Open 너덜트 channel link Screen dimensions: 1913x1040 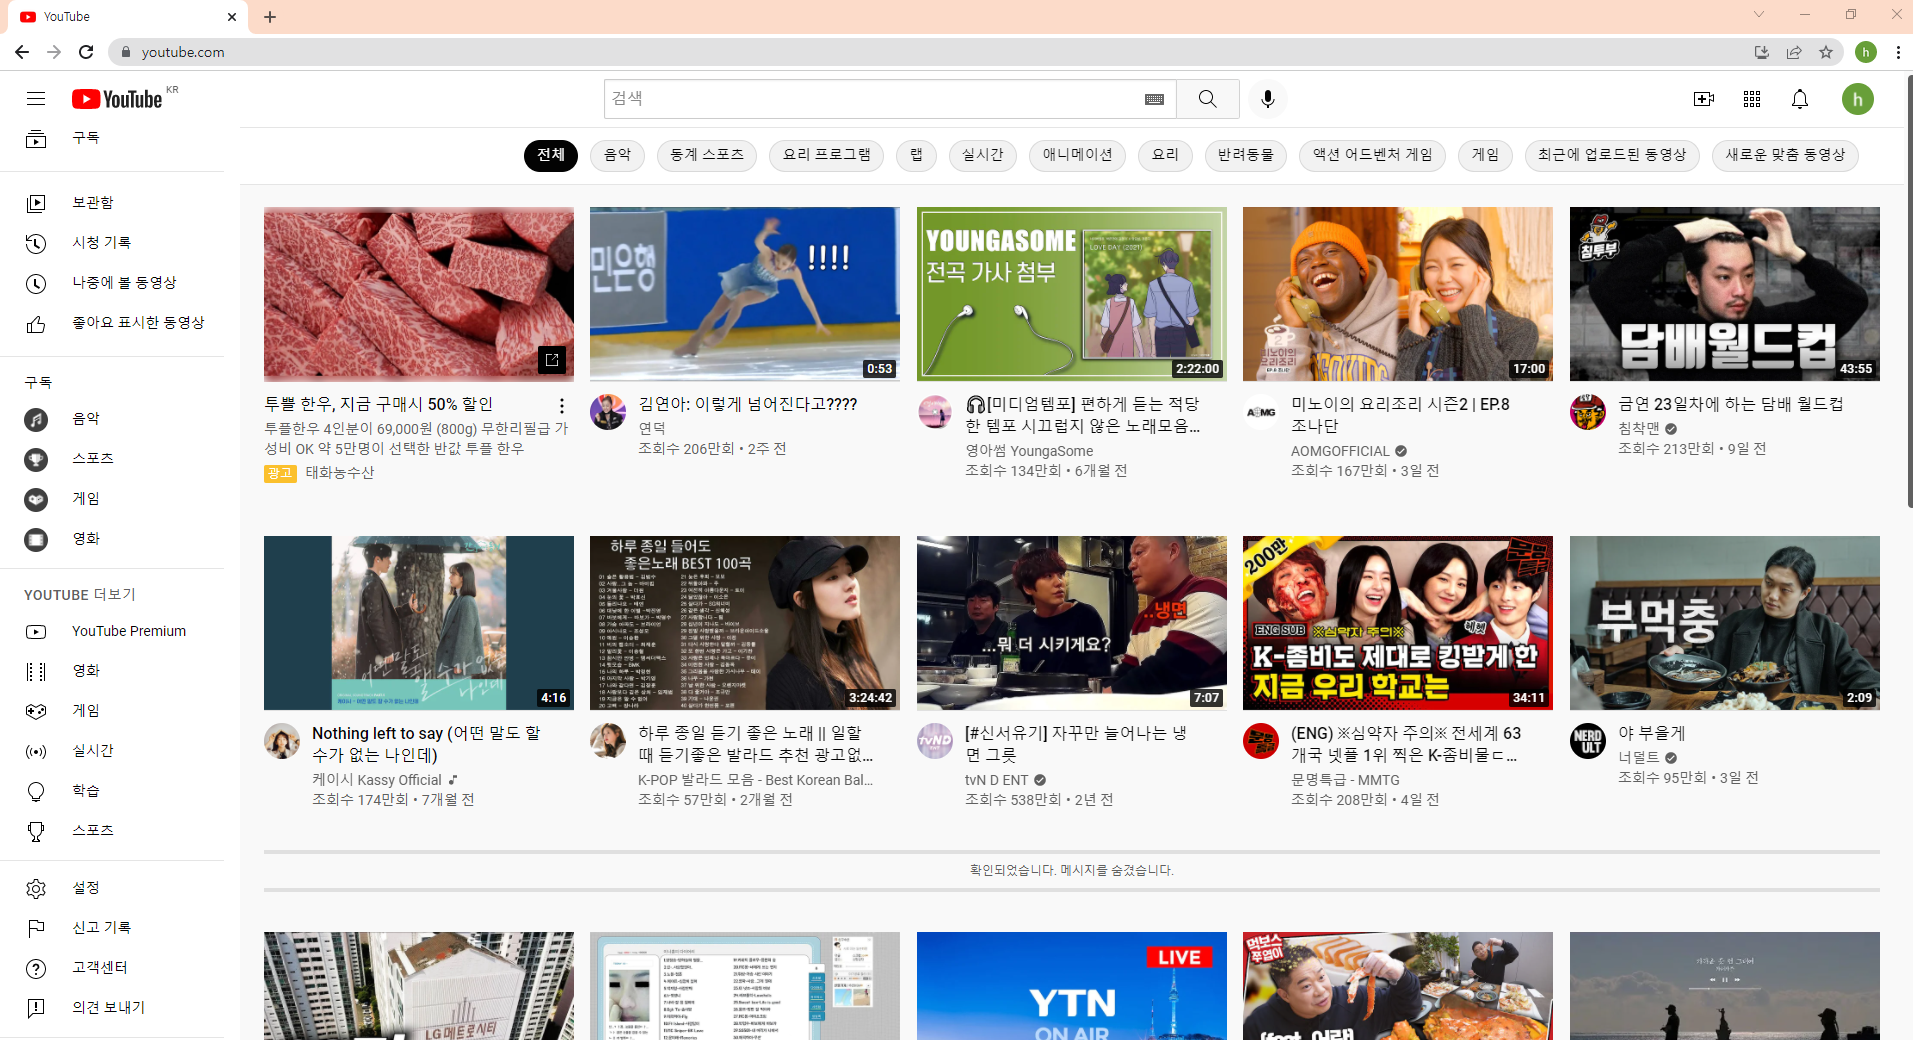(1639, 757)
